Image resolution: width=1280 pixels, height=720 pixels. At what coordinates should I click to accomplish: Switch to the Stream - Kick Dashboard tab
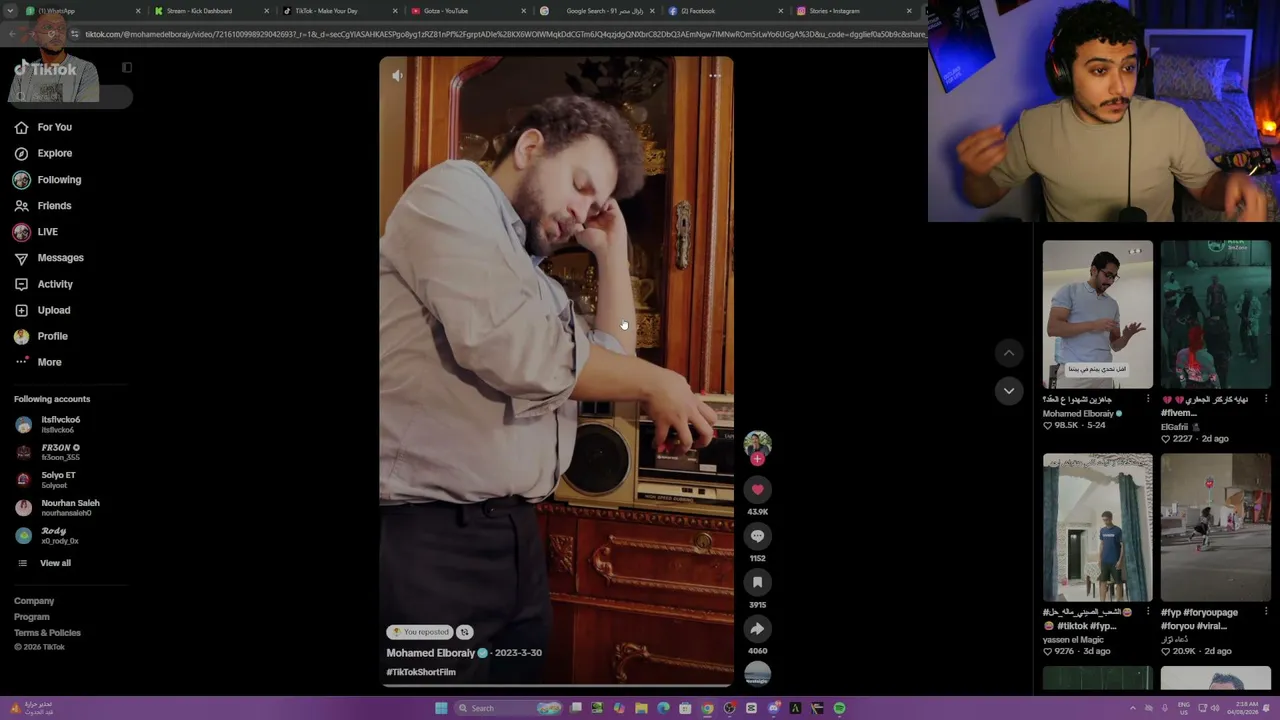click(210, 11)
